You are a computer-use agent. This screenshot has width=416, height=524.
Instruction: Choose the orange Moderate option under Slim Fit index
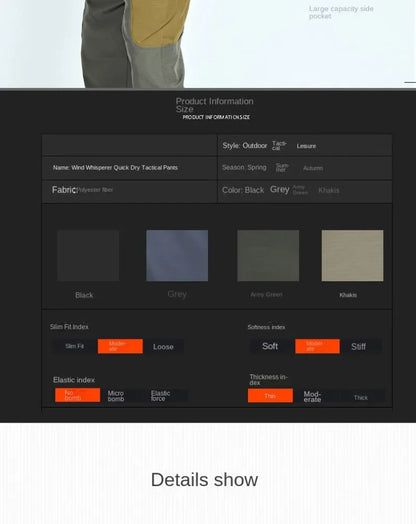[120, 346]
